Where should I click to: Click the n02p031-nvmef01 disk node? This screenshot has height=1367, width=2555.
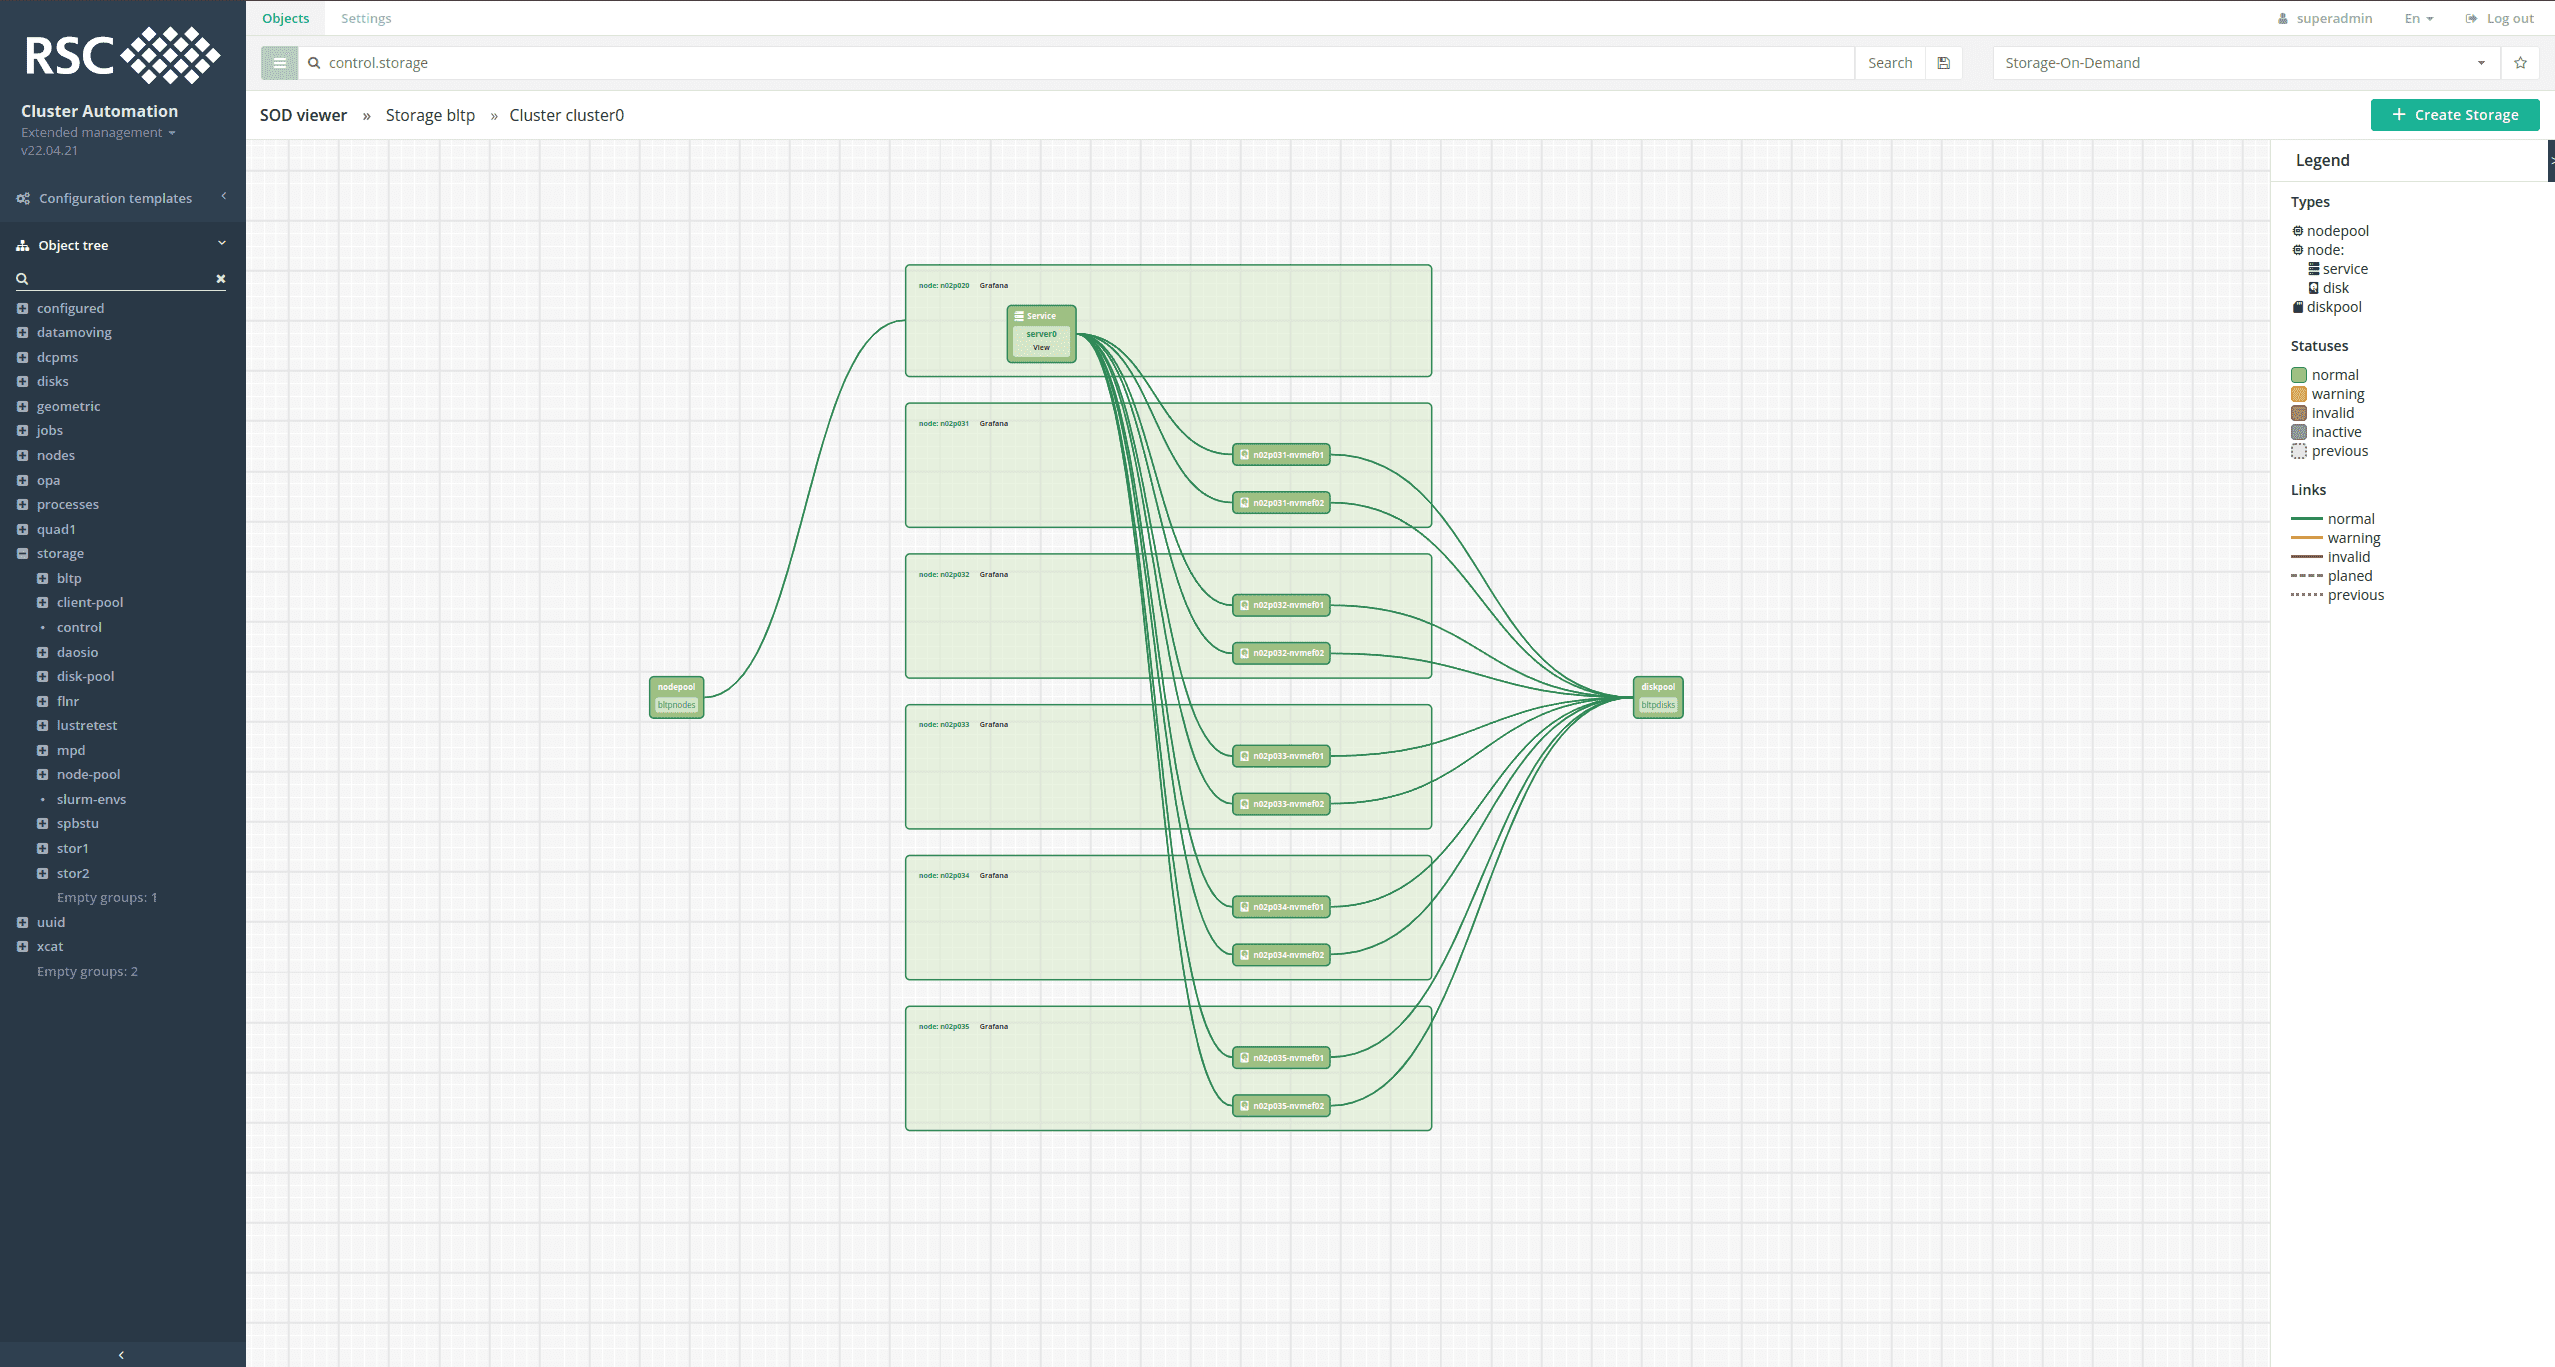click(x=1281, y=455)
